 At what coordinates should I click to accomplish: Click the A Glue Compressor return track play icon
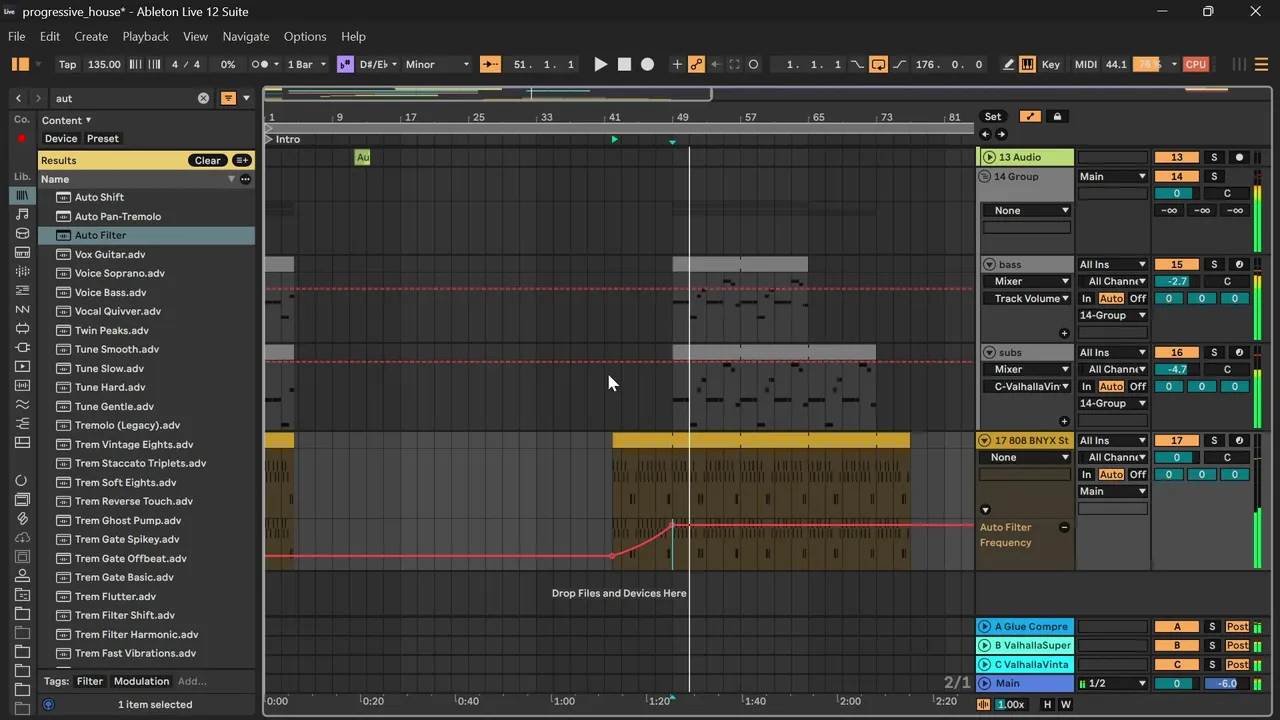point(986,627)
